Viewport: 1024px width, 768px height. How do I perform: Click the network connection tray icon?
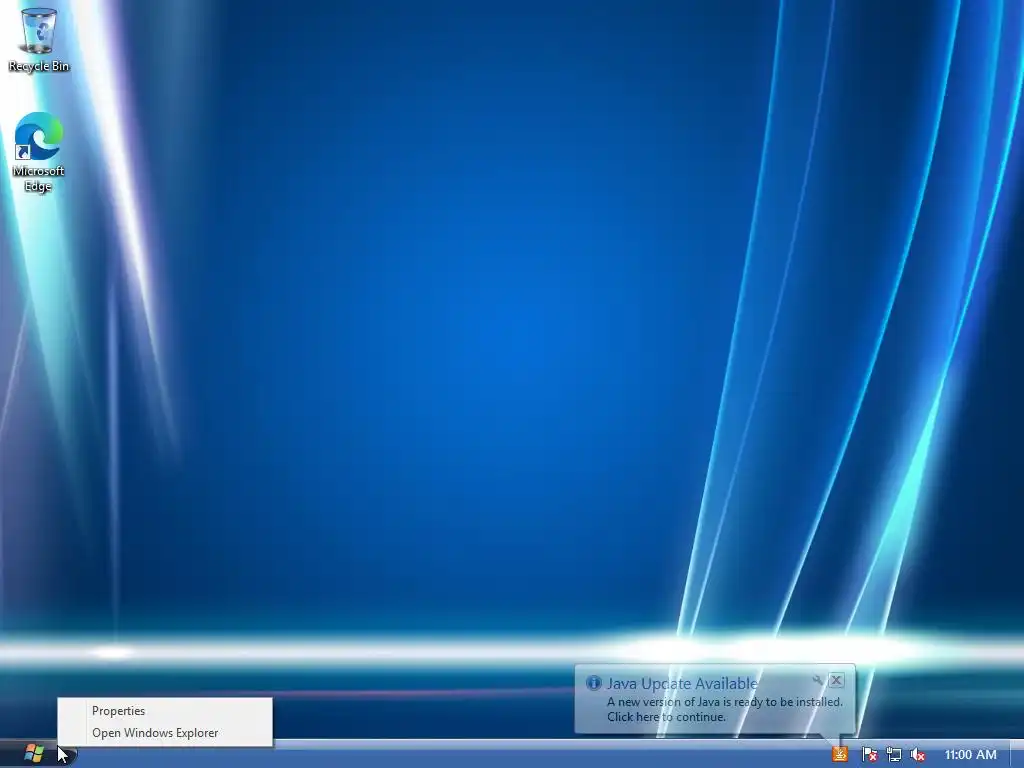(x=893, y=754)
